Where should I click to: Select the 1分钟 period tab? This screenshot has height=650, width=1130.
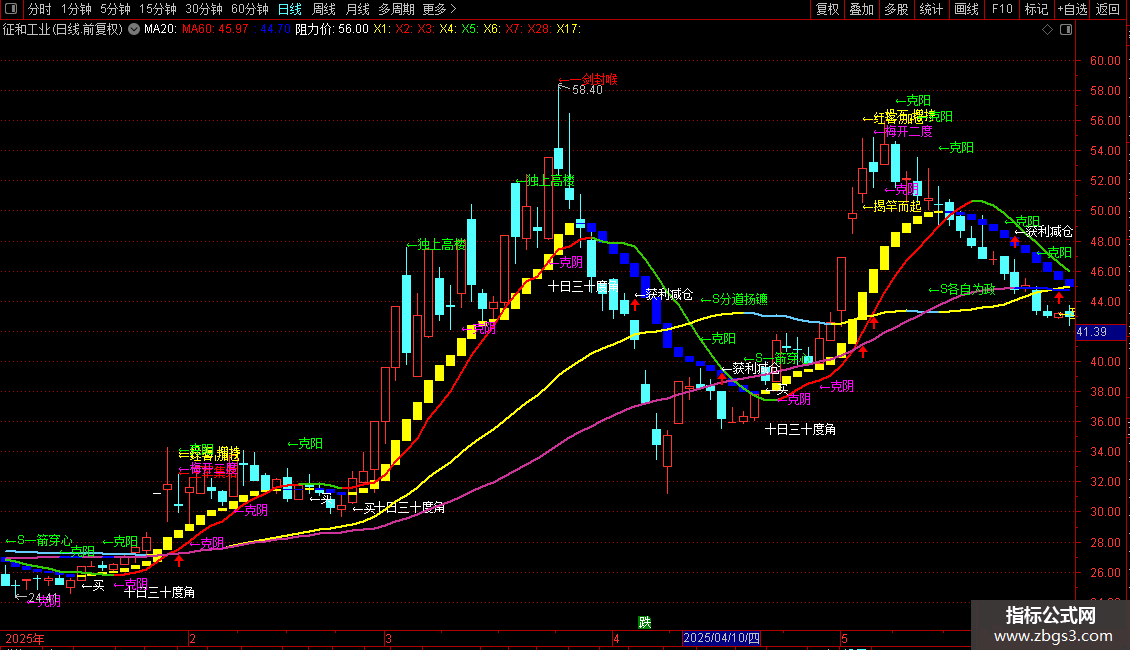pos(76,9)
